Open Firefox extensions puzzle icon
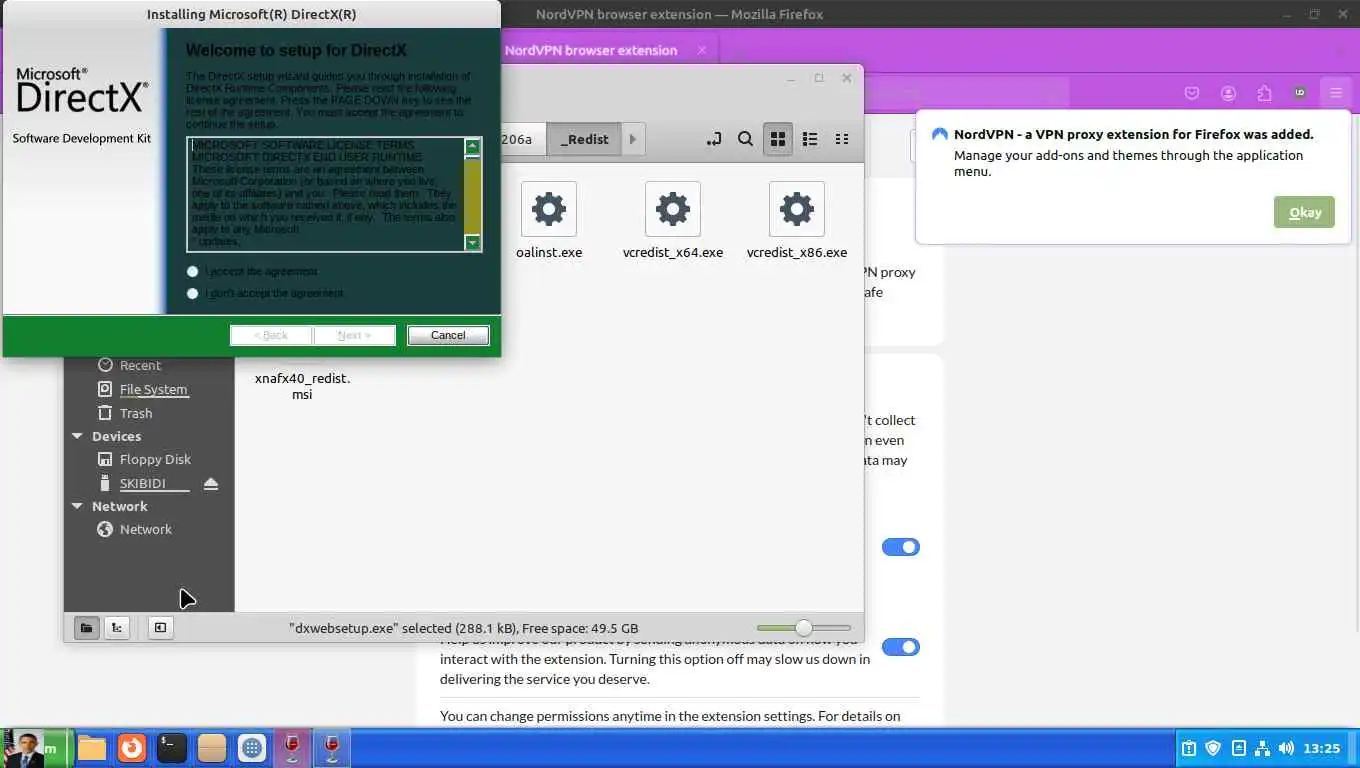 click(x=1264, y=93)
